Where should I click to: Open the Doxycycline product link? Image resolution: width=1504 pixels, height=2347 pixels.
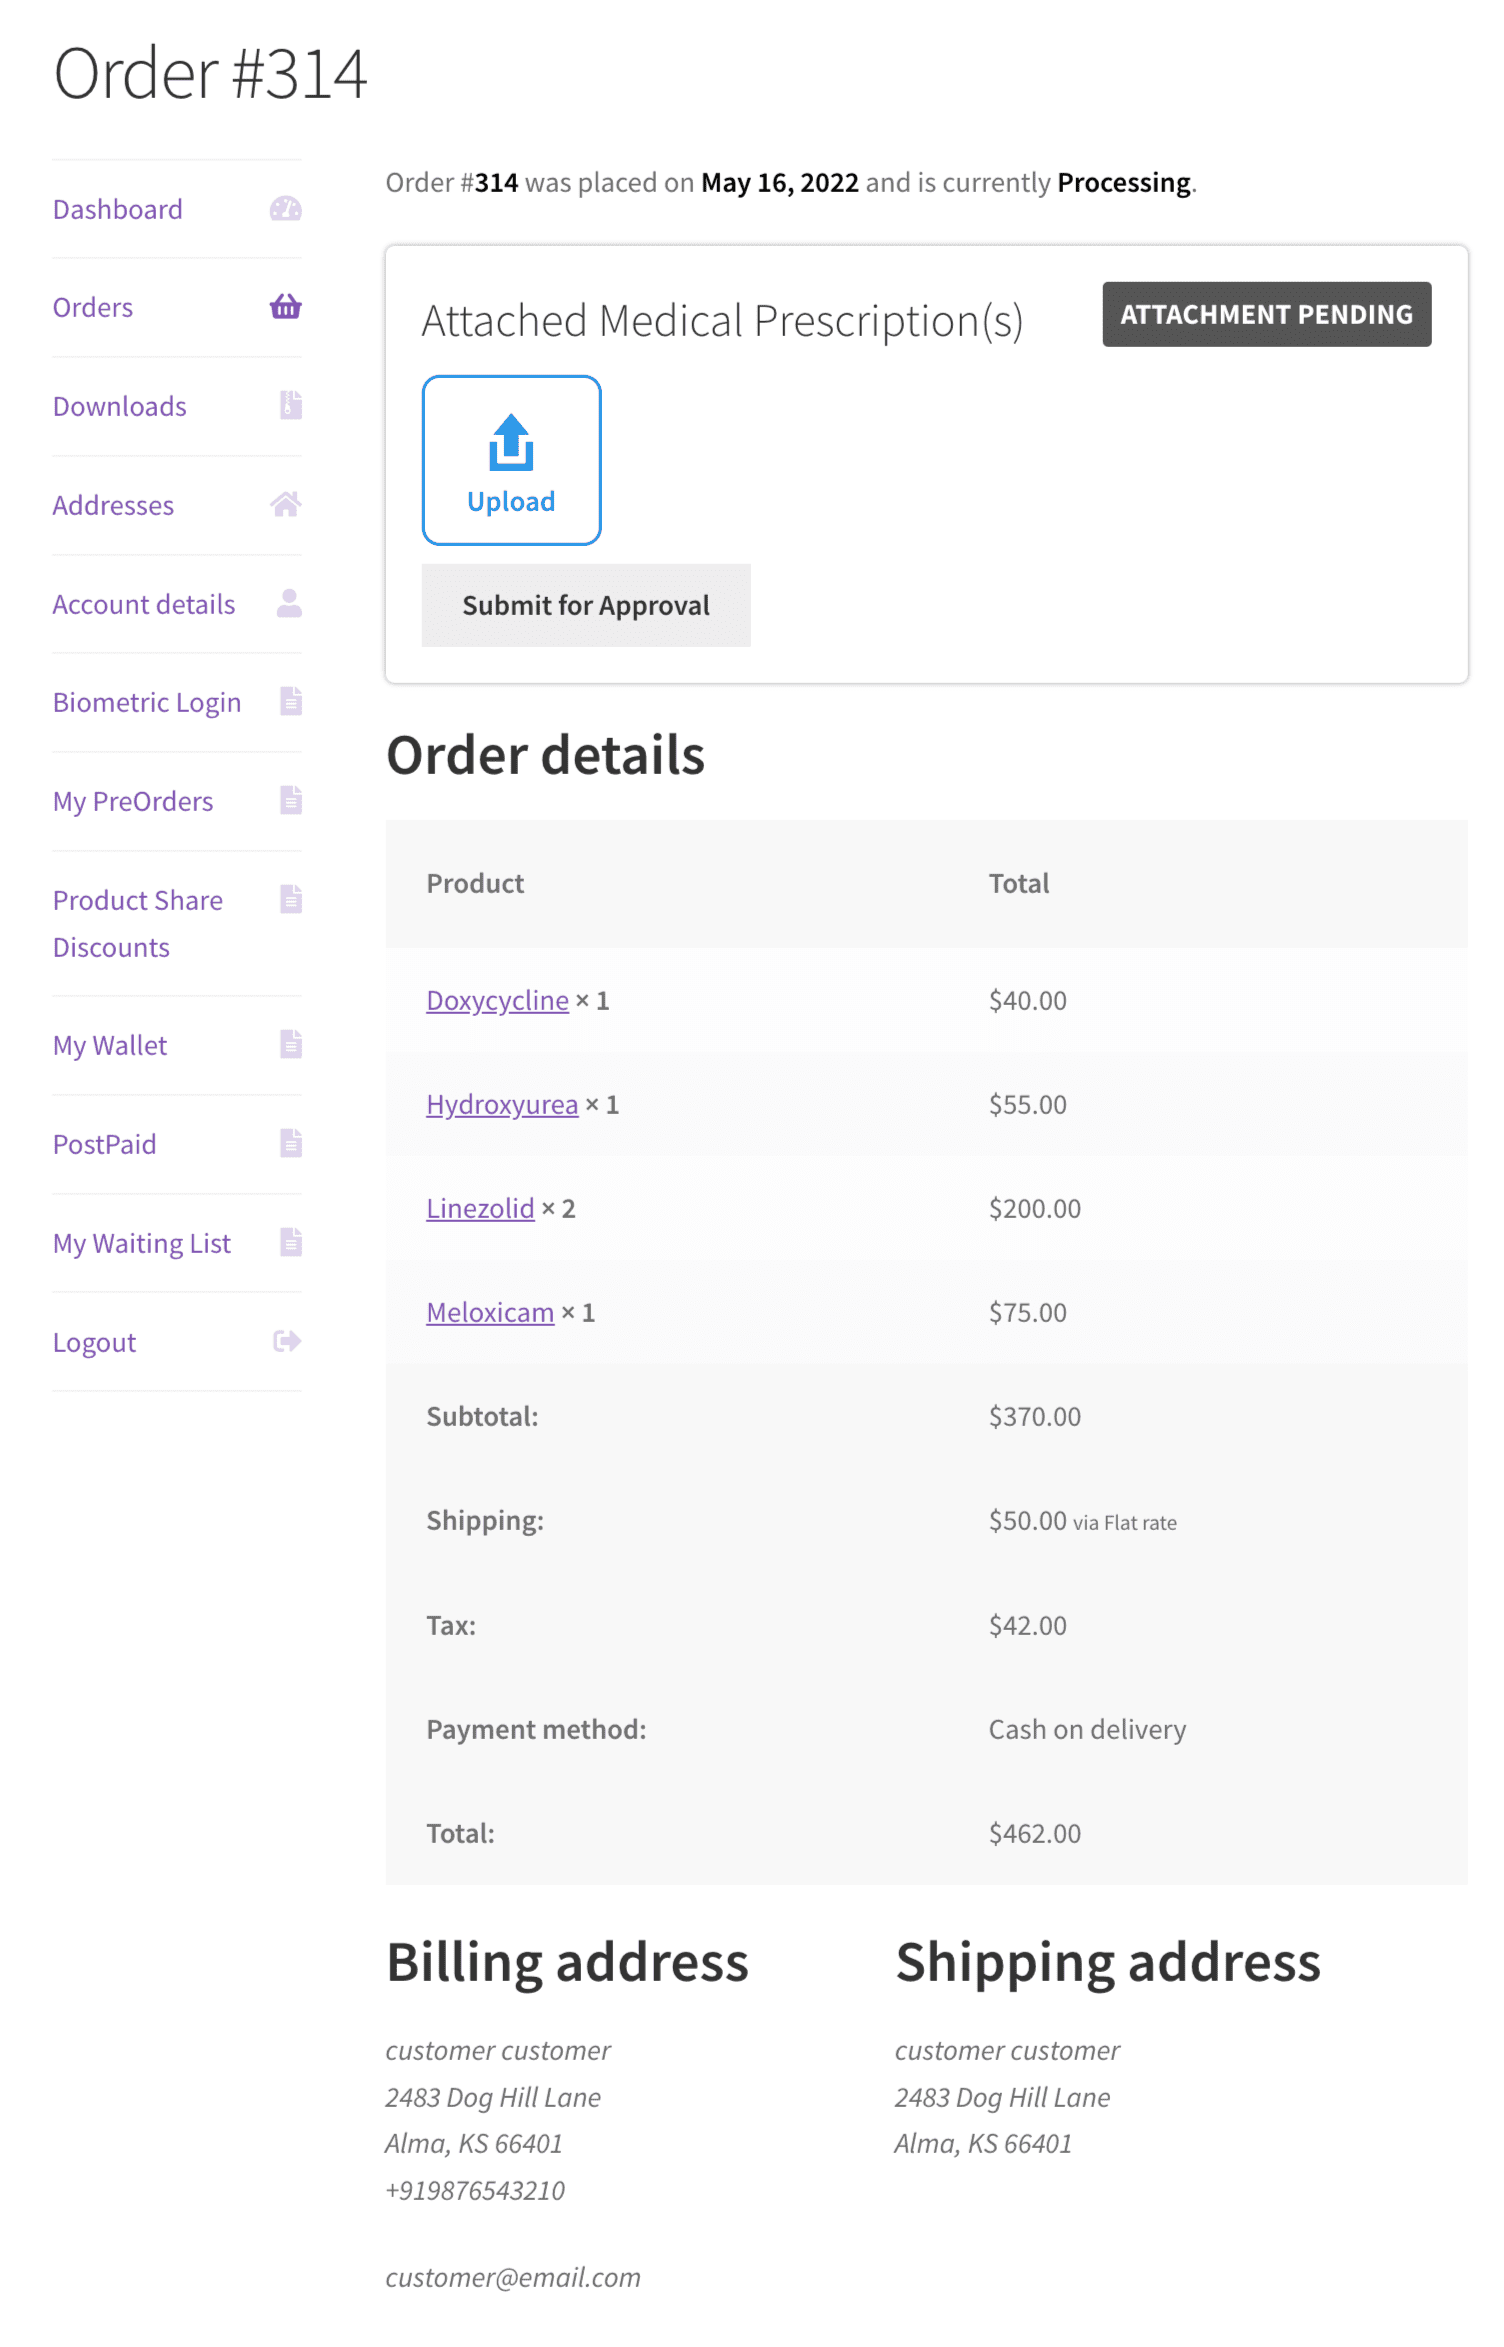[x=497, y=1000]
